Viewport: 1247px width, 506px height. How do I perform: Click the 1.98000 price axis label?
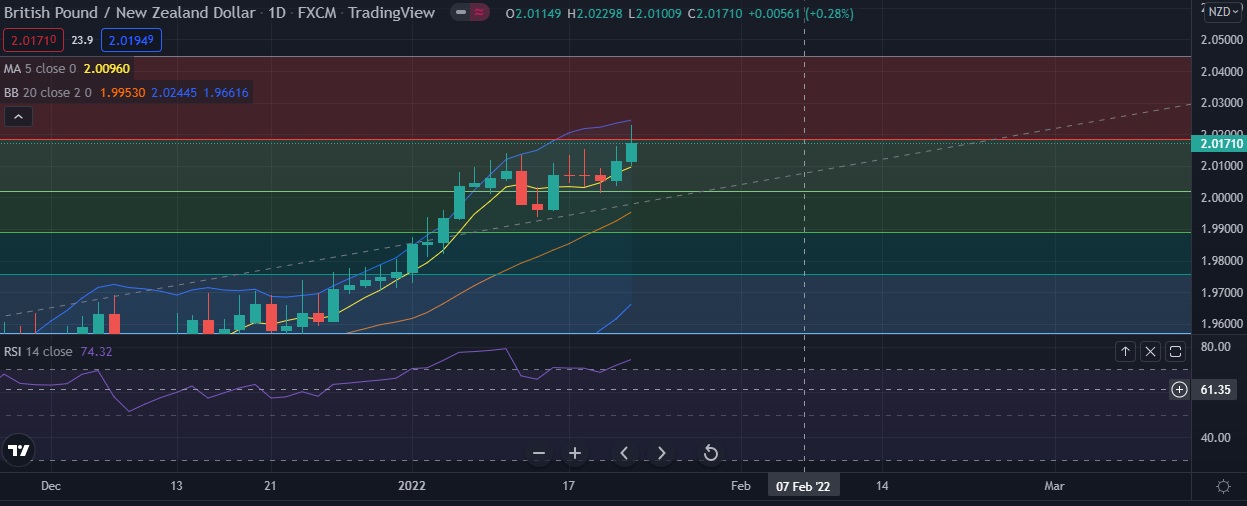pyautogui.click(x=1222, y=261)
